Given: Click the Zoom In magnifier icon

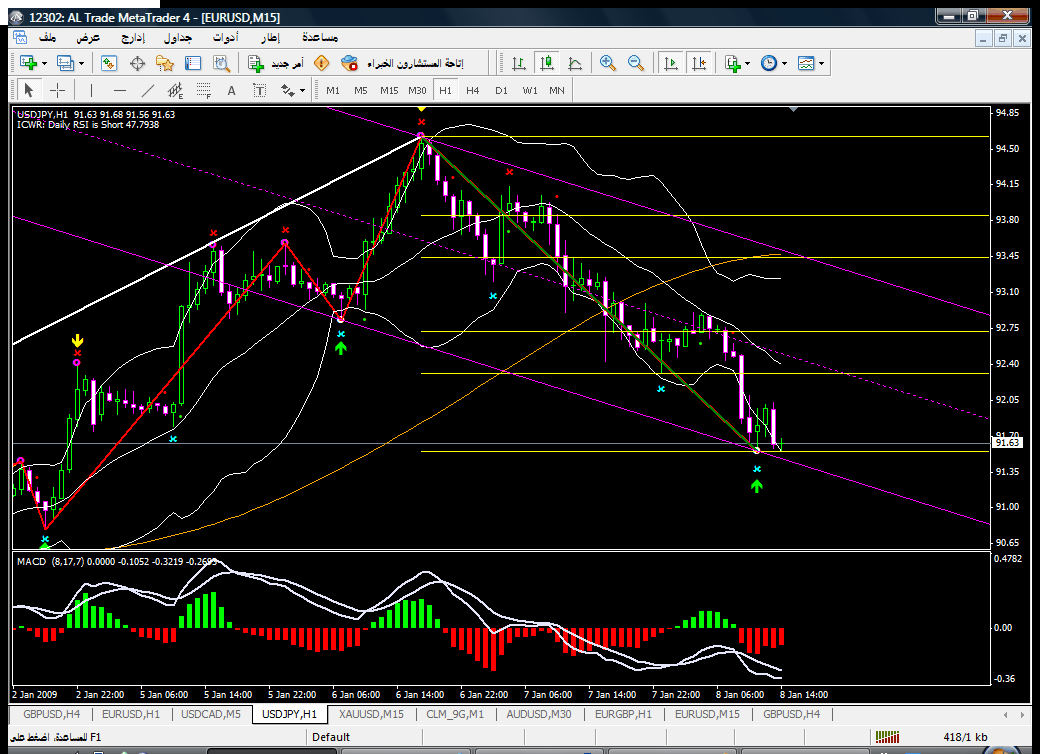Looking at the screenshot, I should point(607,63).
